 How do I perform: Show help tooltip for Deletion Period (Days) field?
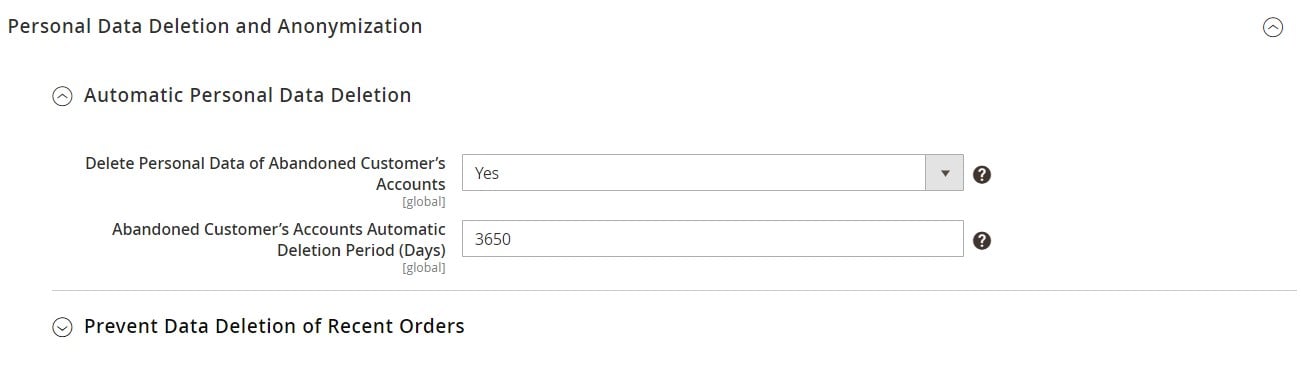[982, 240]
